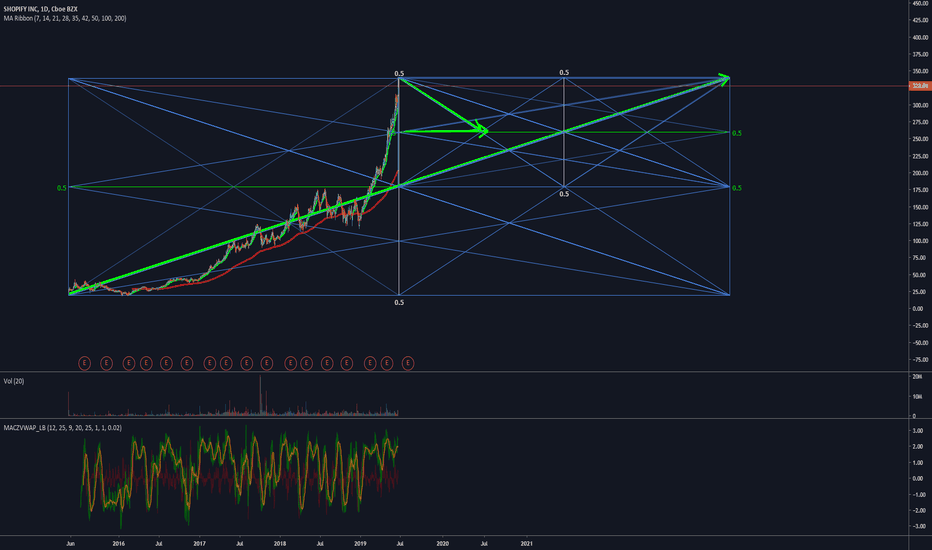Click the orange current price tag on price axis
The height and width of the screenshot is (550, 932).
coord(920,86)
